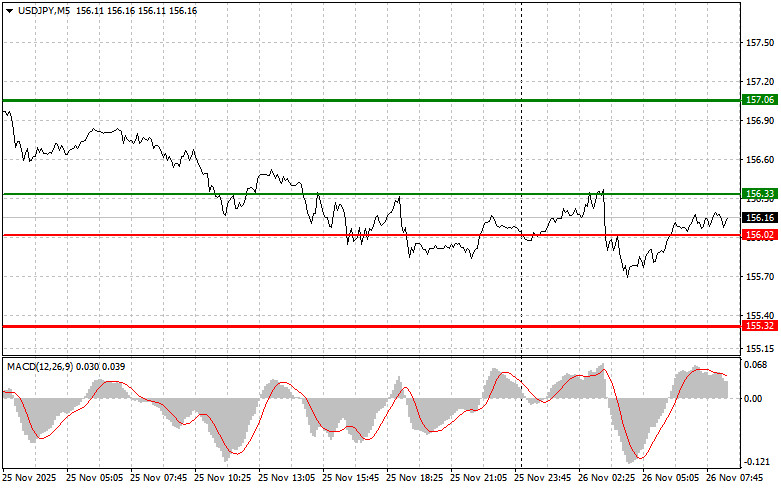Click the 26 Nov 02:25 time label
The image size is (781, 489).
(x=610, y=478)
